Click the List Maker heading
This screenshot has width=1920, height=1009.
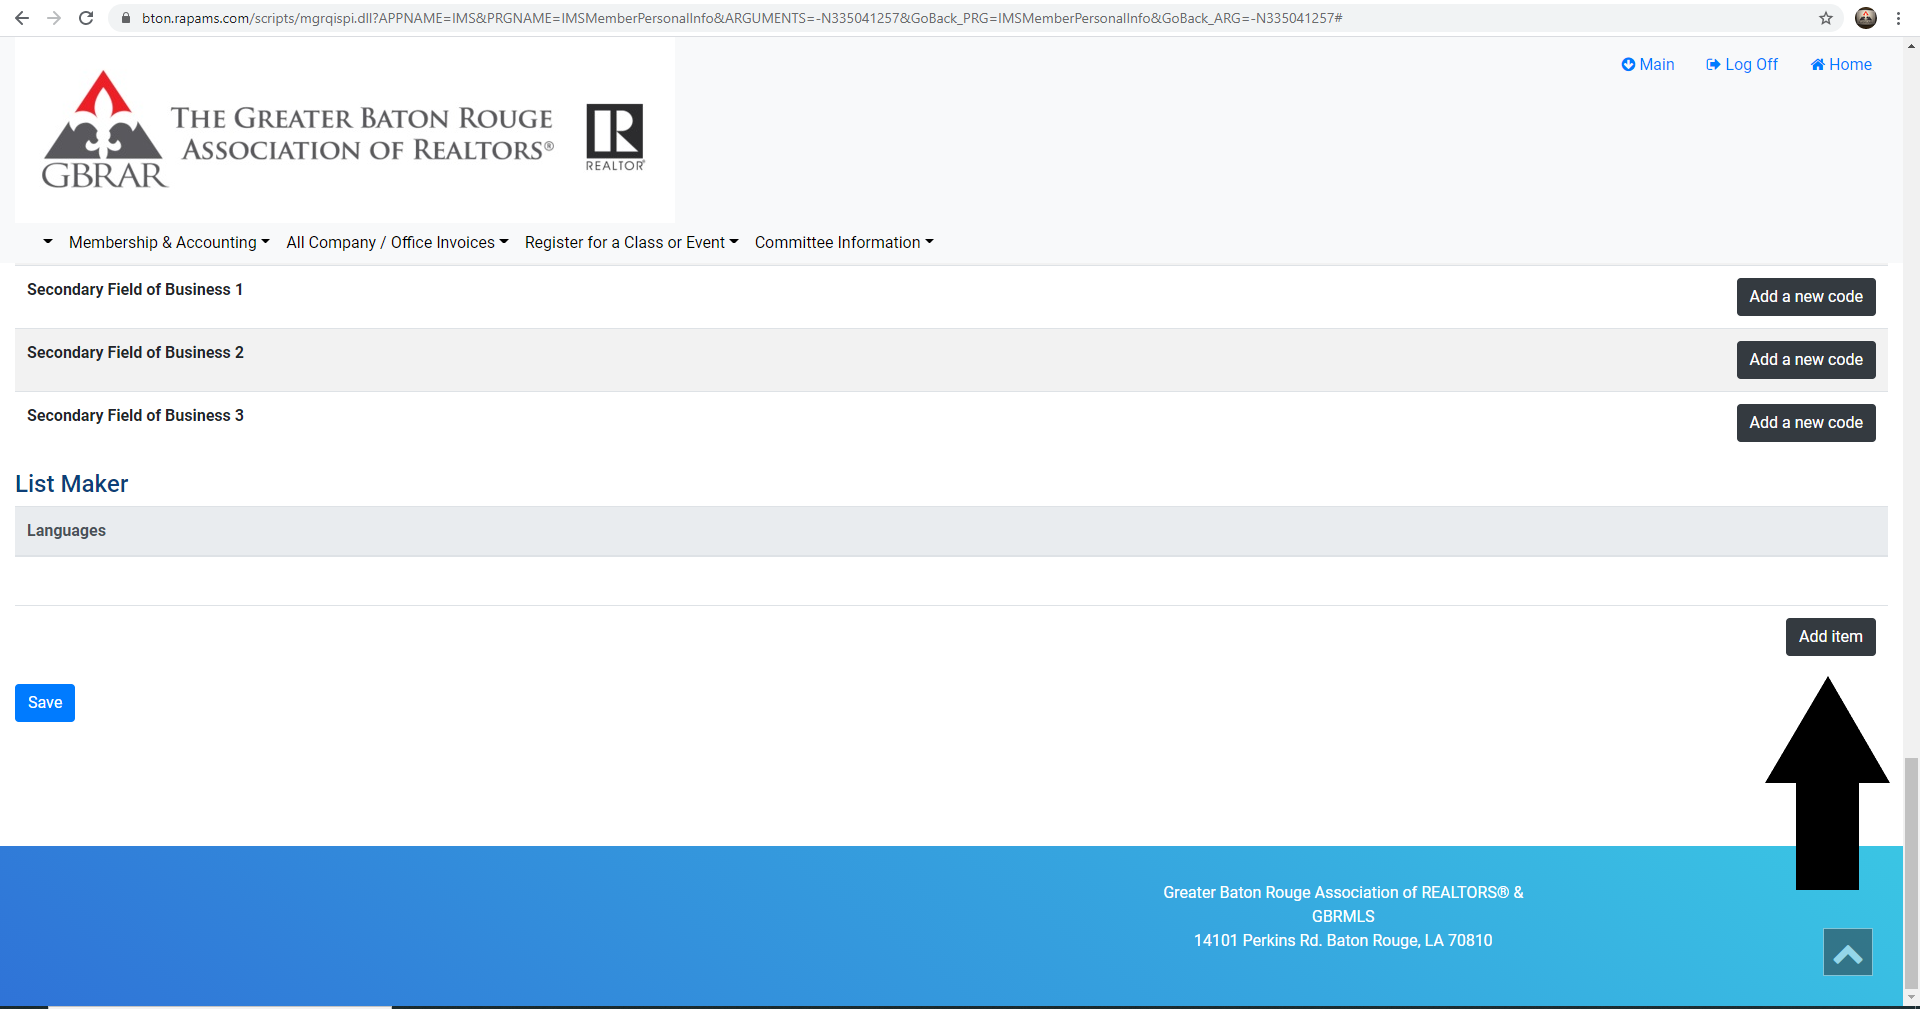pos(72,484)
